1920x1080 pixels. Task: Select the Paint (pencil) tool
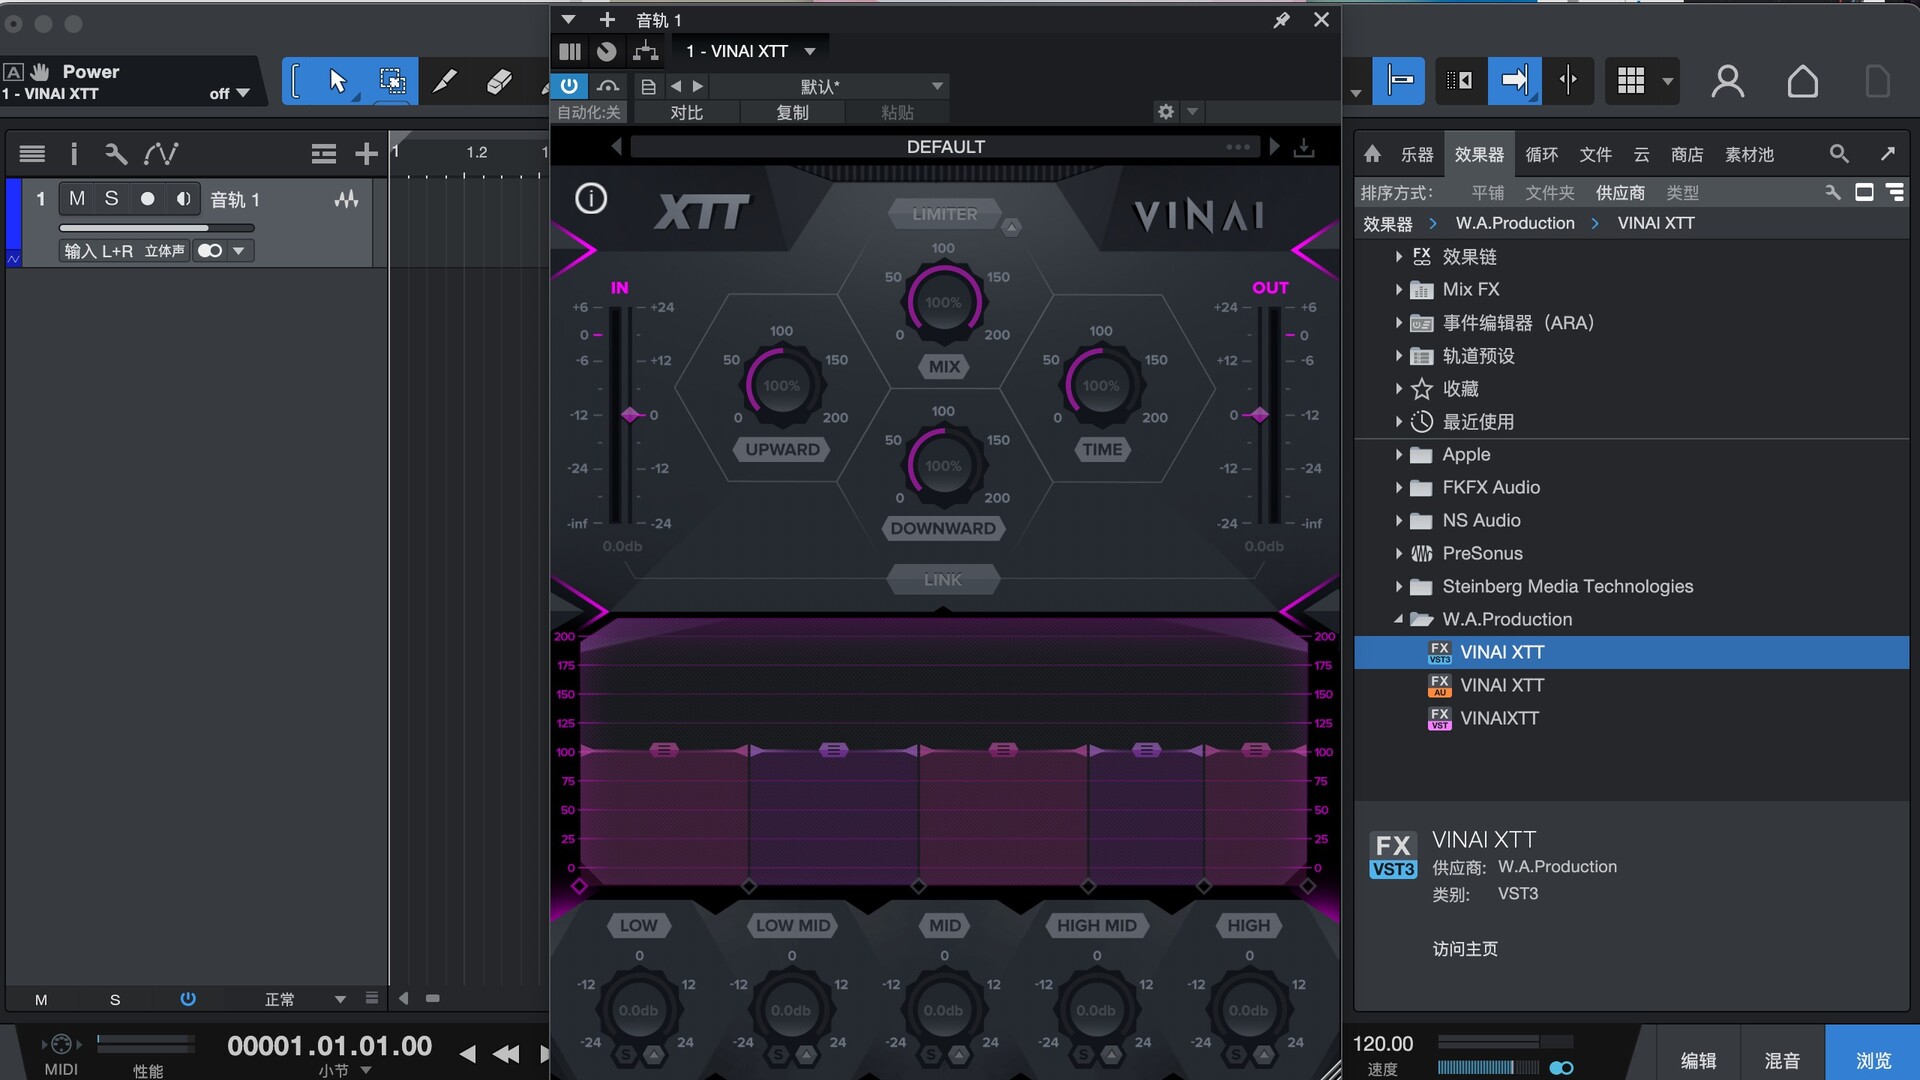[x=445, y=81]
